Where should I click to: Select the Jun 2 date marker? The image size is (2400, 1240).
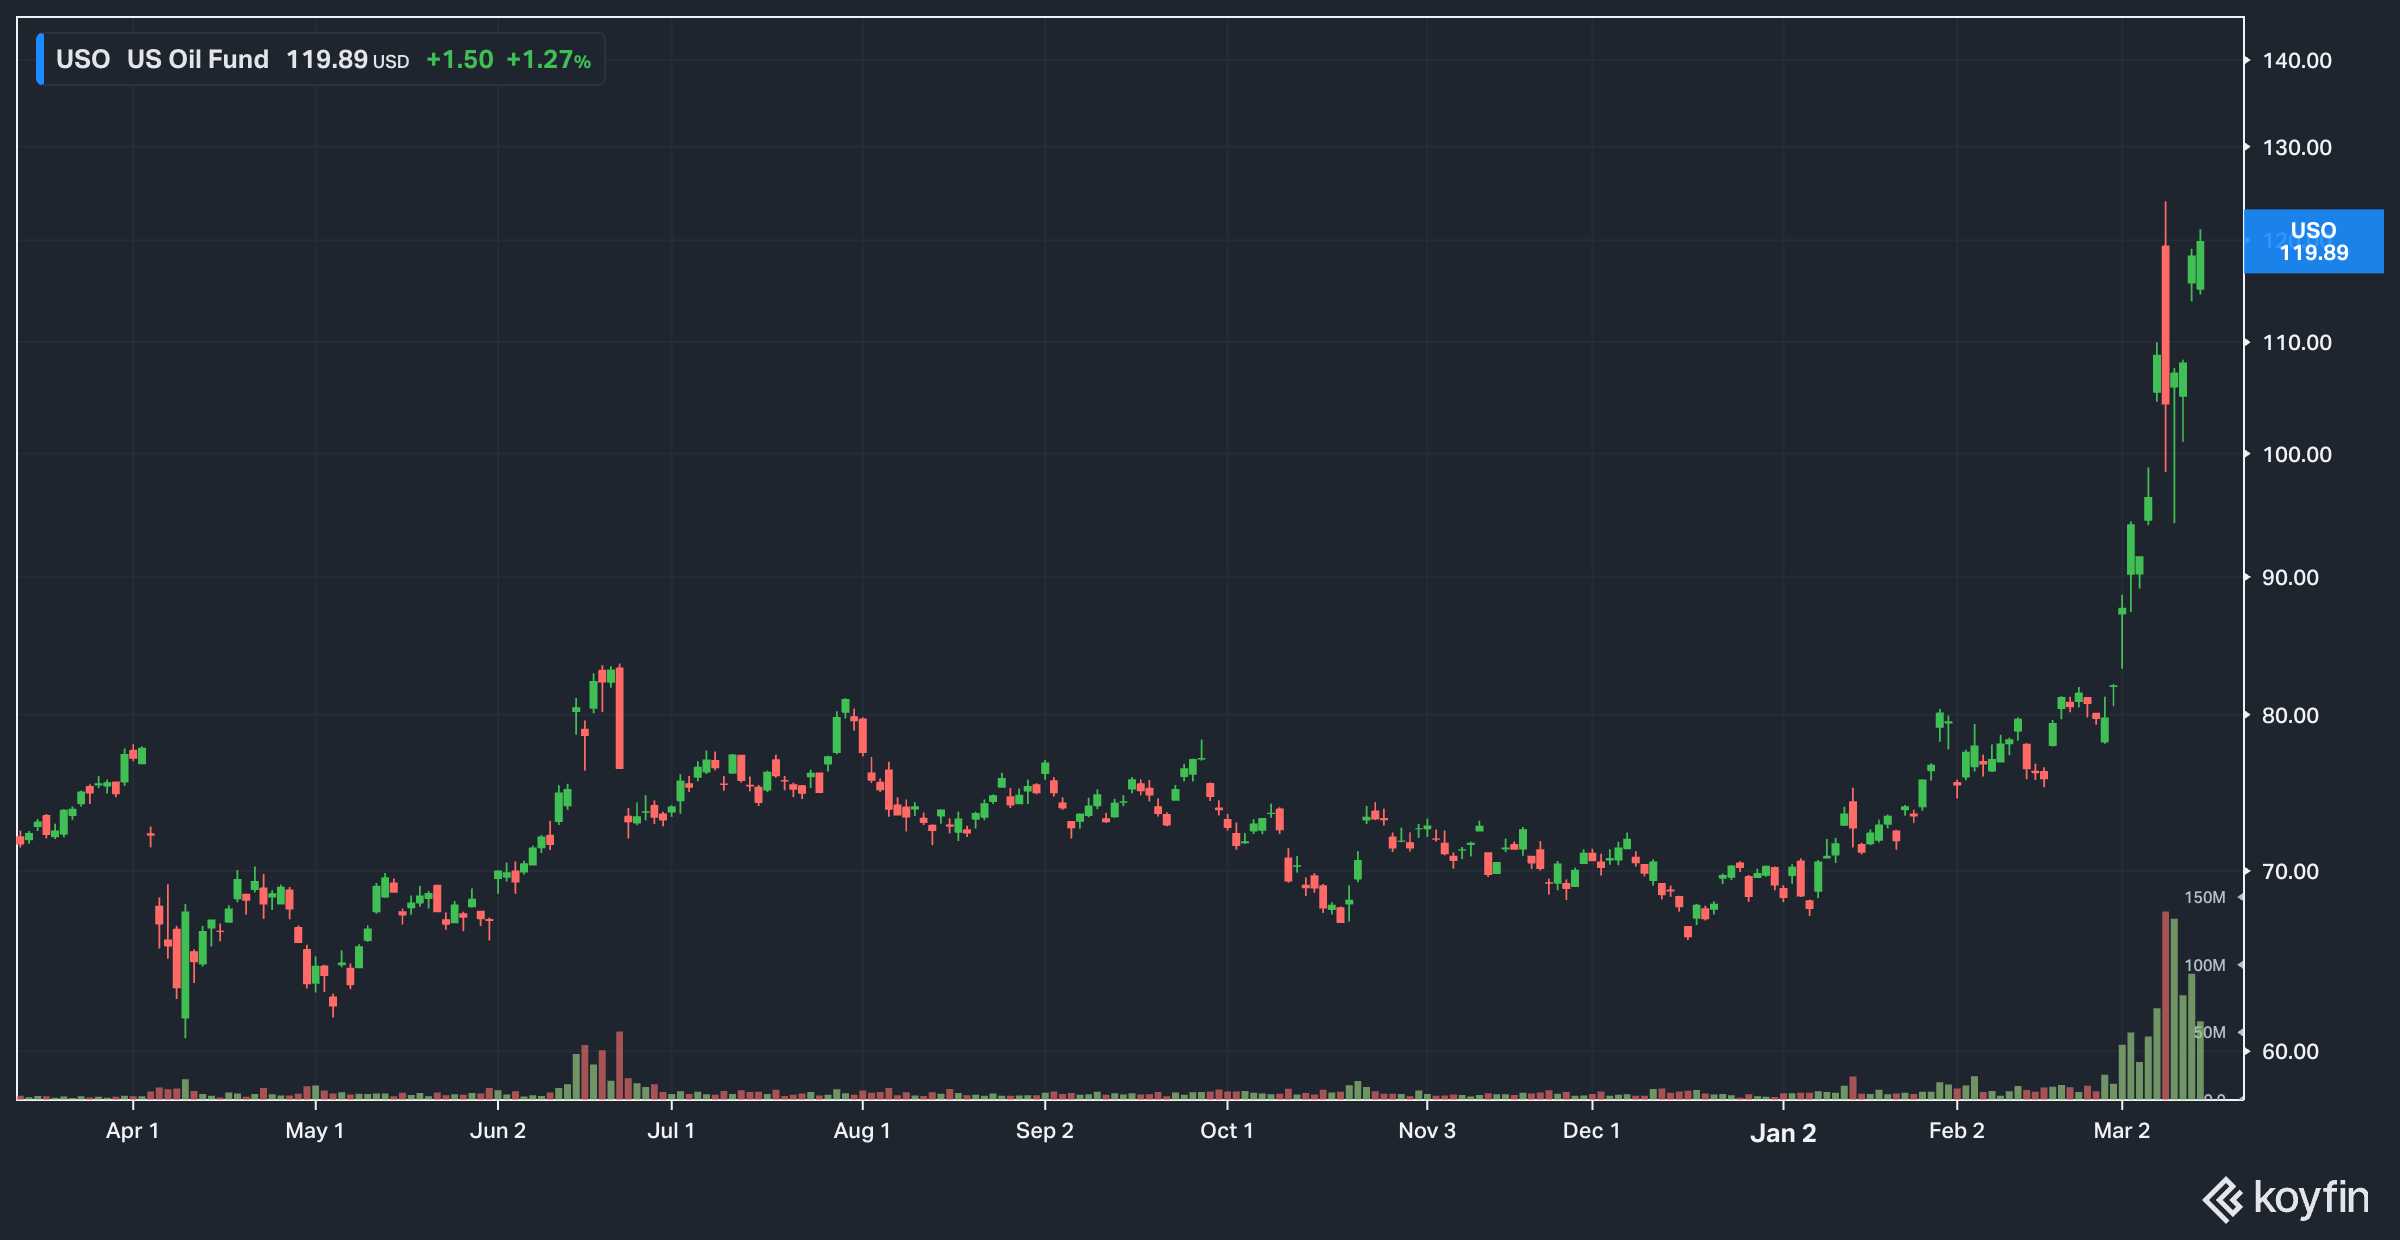point(498,1130)
